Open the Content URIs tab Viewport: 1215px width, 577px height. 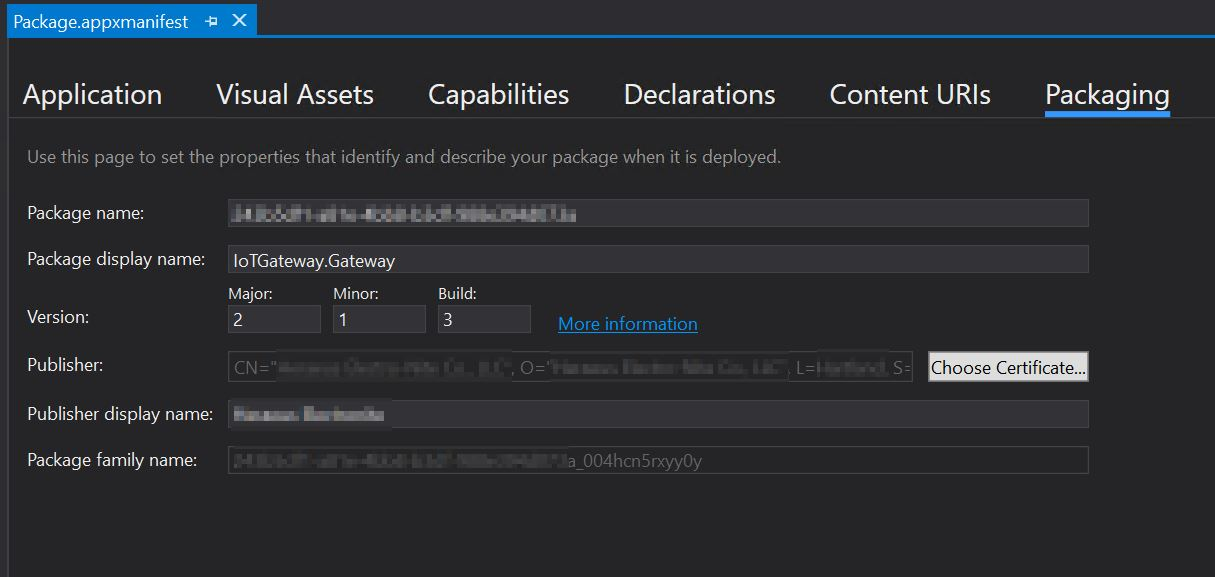coord(910,95)
